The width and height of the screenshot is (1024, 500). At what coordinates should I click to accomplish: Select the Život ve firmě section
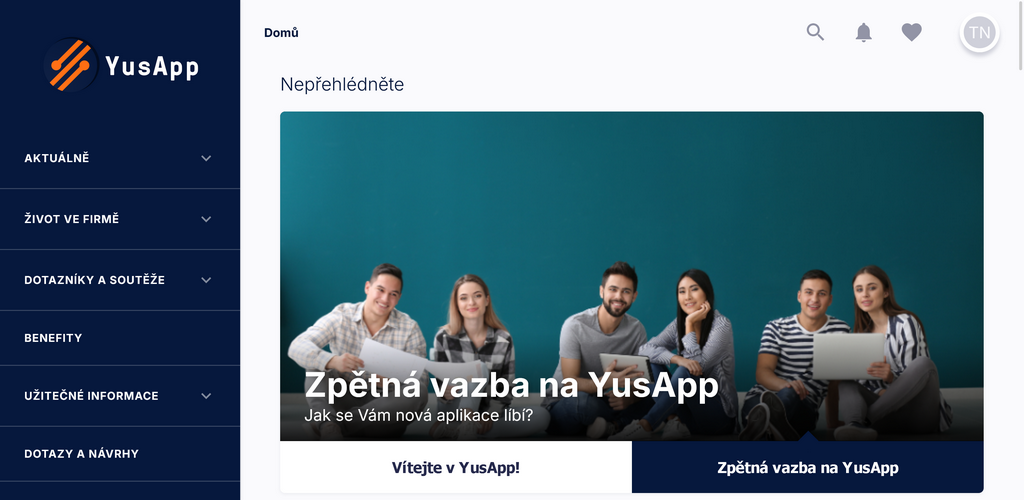[120, 219]
